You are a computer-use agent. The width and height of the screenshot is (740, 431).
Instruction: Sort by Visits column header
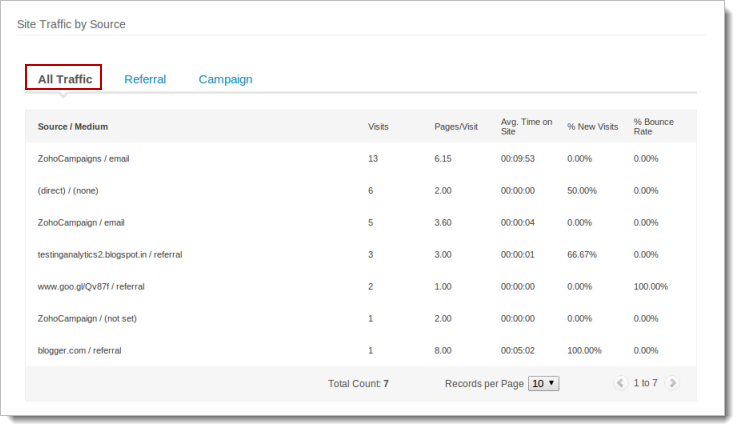378,127
